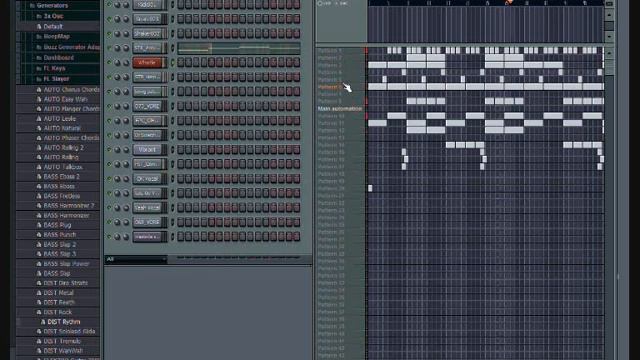This screenshot has width=640, height=360.
Task: Select the orange highlighted Pattern 6 label
Action: click(330, 87)
